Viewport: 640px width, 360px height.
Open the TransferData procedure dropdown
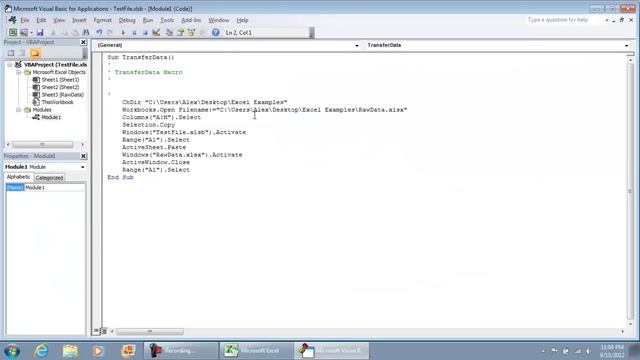coord(627,45)
